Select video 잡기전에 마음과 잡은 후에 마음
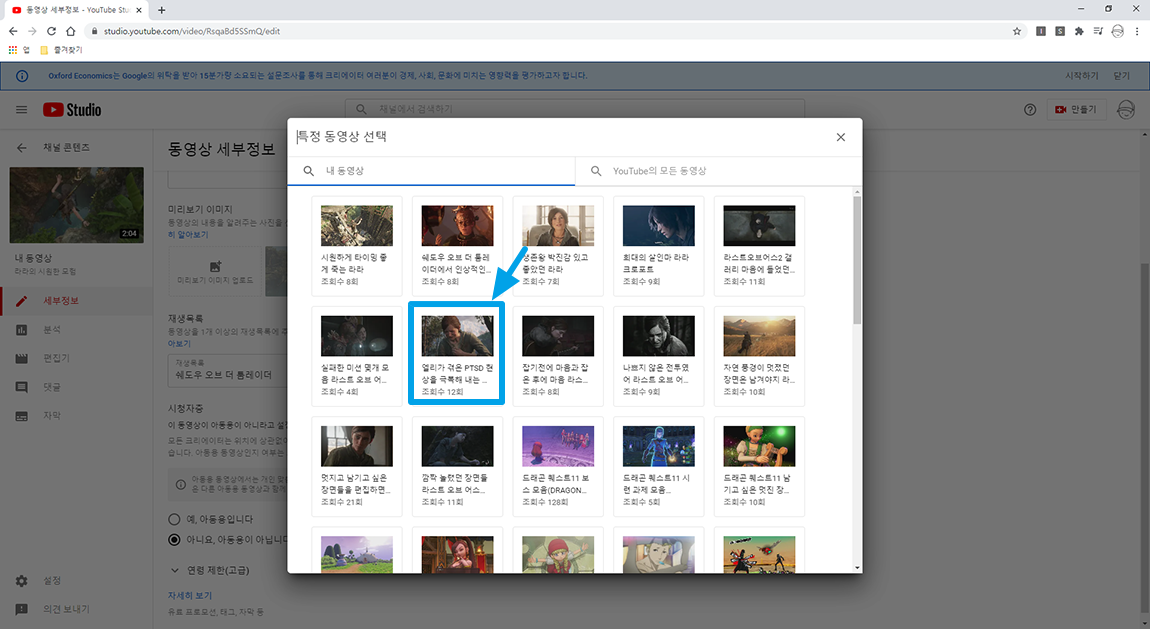The image size is (1150, 629). tap(557, 356)
